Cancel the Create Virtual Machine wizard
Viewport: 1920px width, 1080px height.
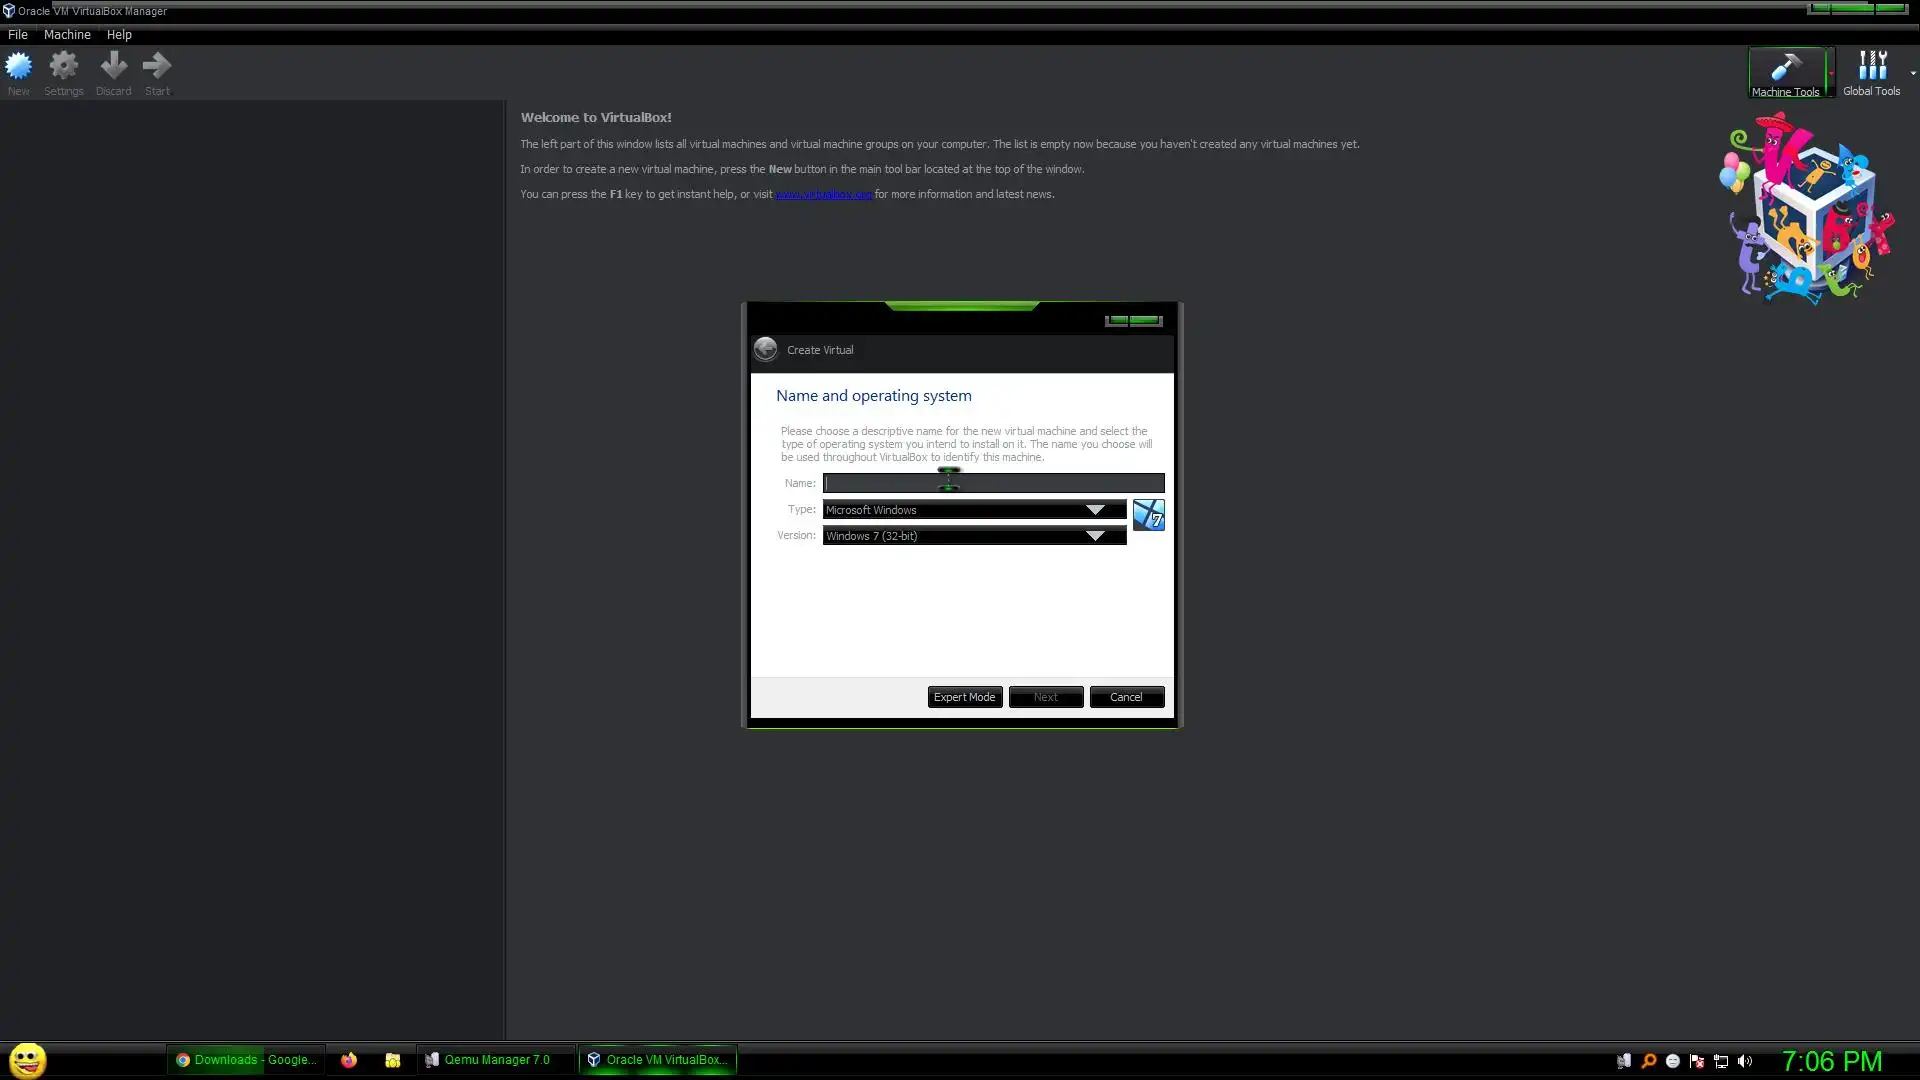tap(1126, 697)
